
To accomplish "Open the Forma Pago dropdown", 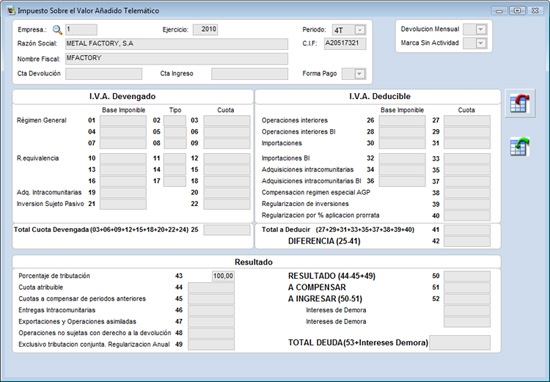I will click(359, 74).
